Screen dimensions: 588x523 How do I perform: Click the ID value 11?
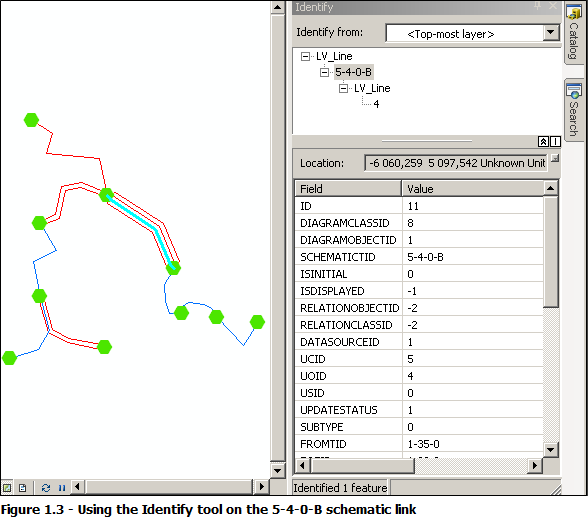click(x=413, y=206)
